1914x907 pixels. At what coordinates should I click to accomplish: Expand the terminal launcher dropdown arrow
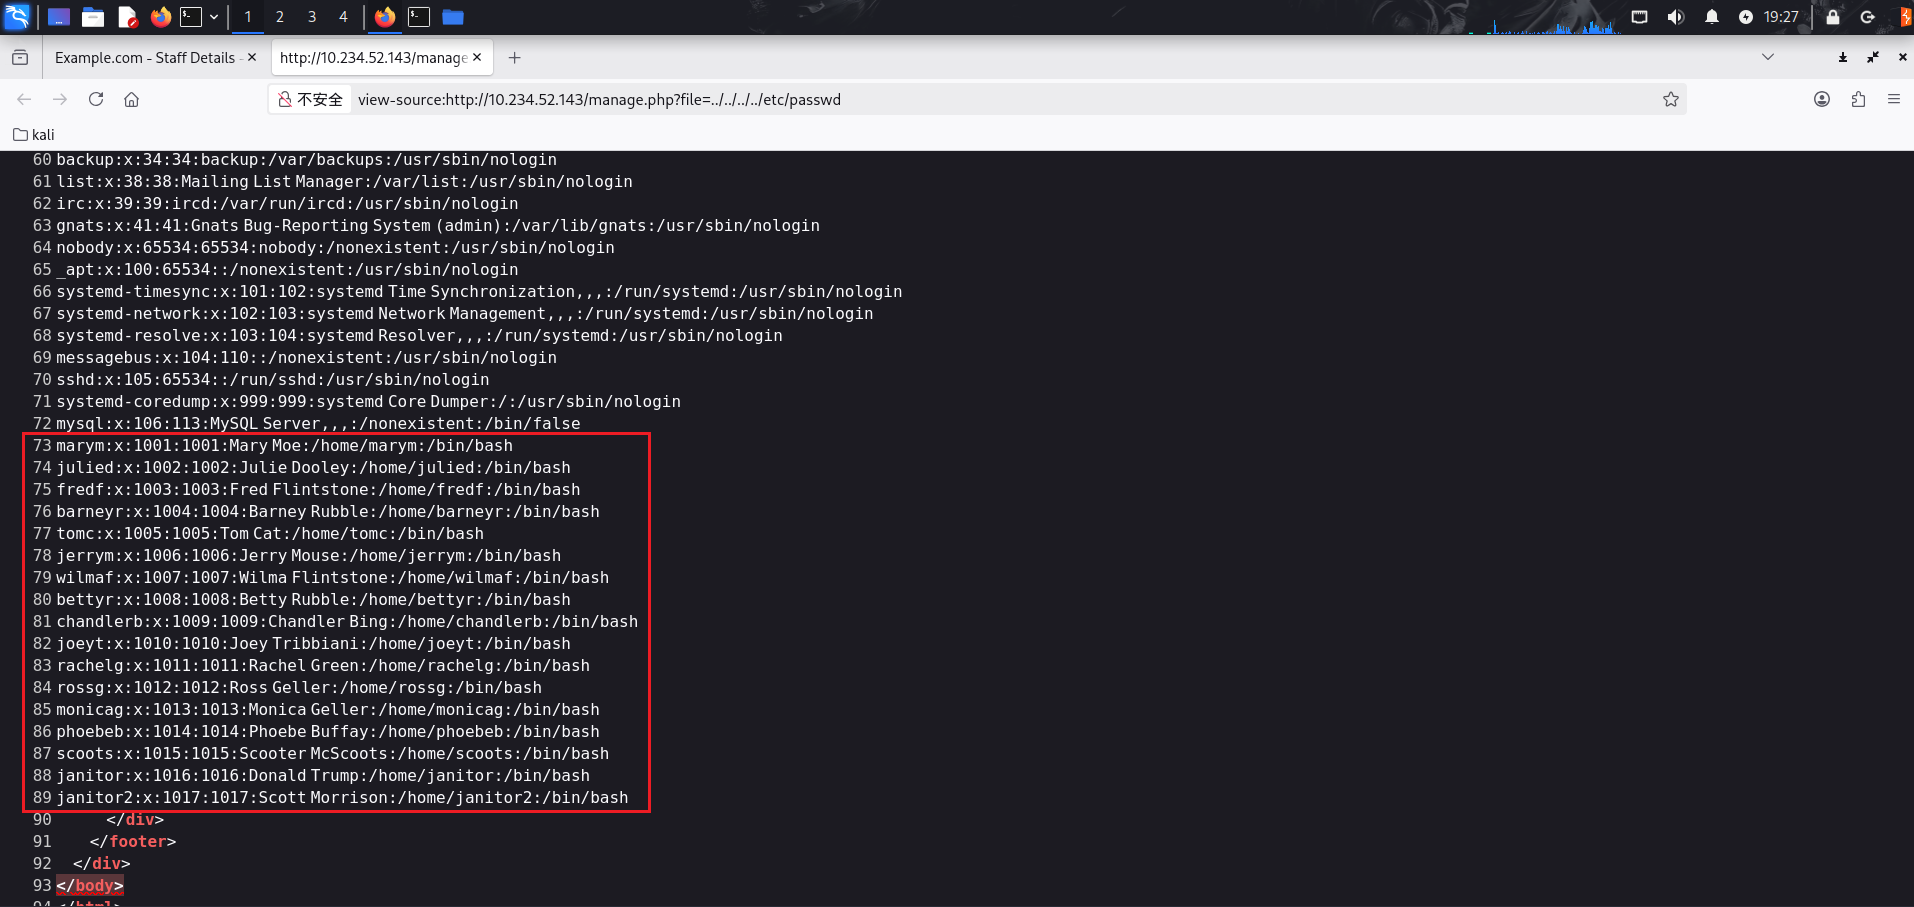214,17
